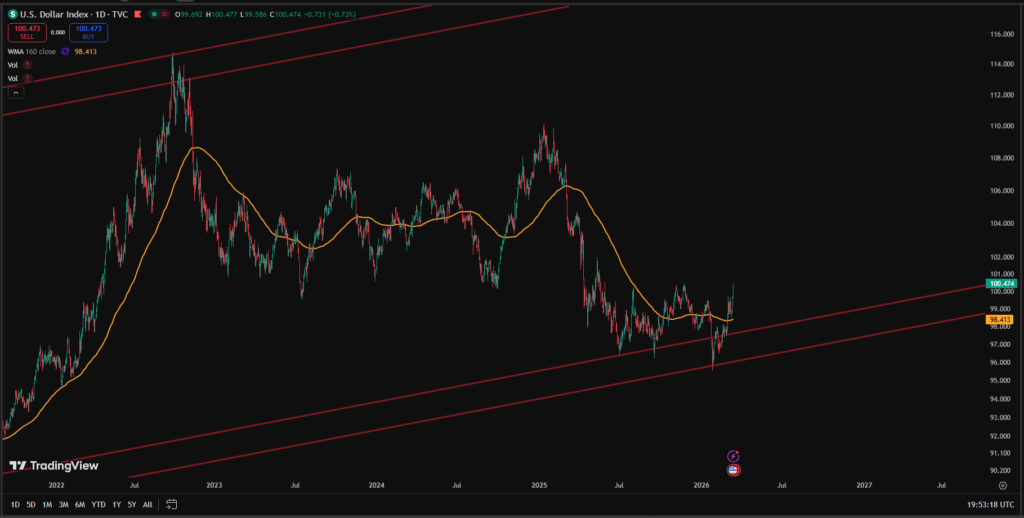Click the green 100.474 price label on scale

(x=1002, y=284)
